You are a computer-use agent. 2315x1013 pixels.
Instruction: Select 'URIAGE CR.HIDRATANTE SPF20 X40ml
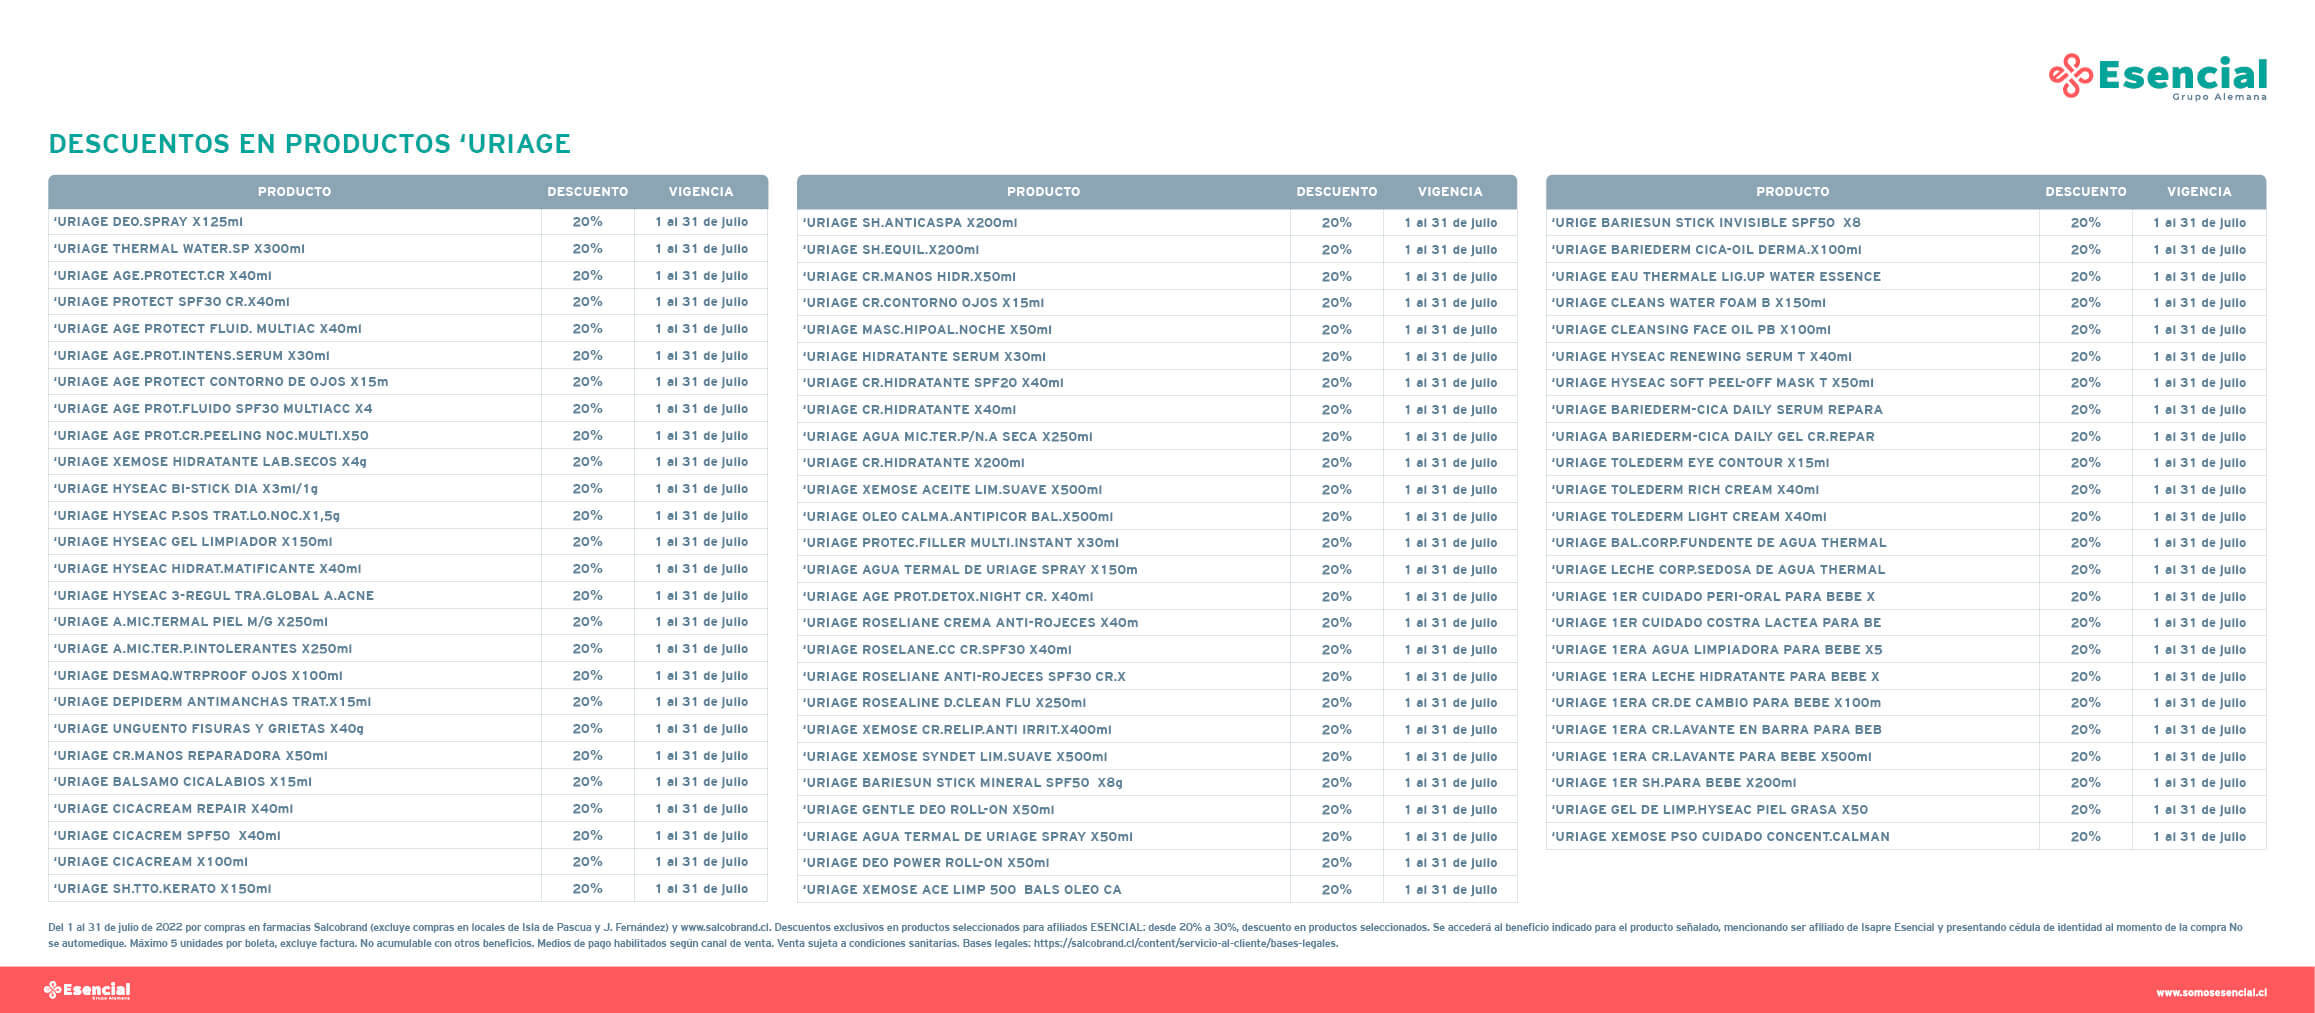pos(1157,383)
